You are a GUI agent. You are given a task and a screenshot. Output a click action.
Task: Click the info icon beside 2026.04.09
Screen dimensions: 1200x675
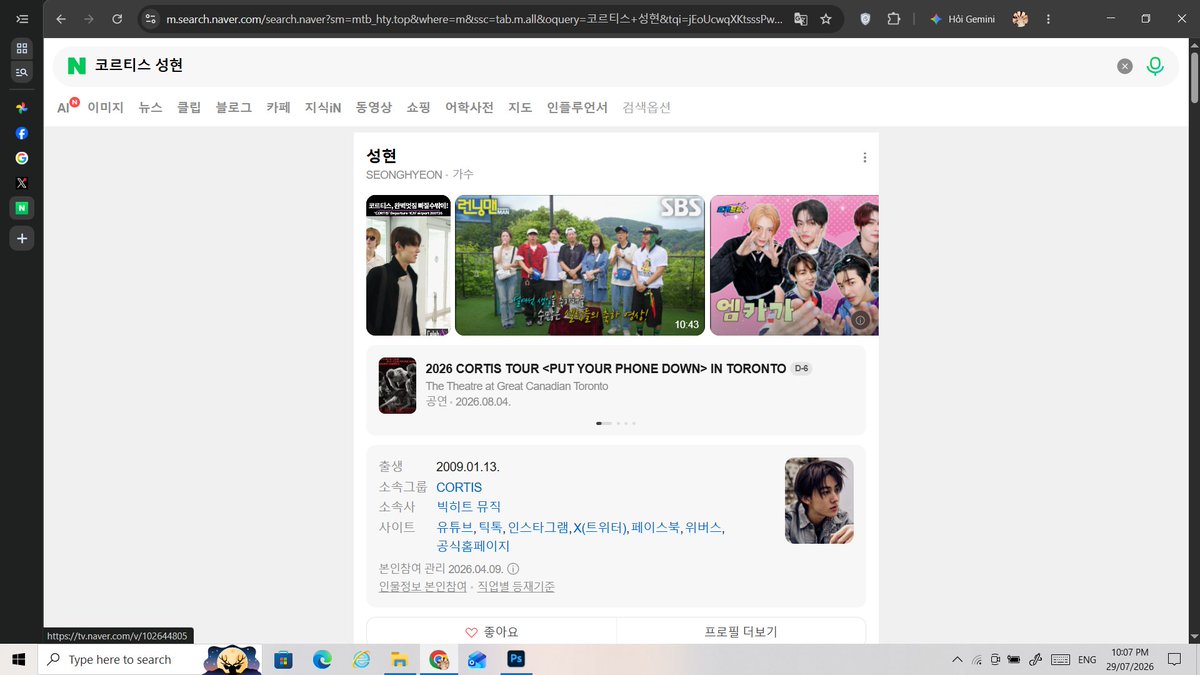513,569
